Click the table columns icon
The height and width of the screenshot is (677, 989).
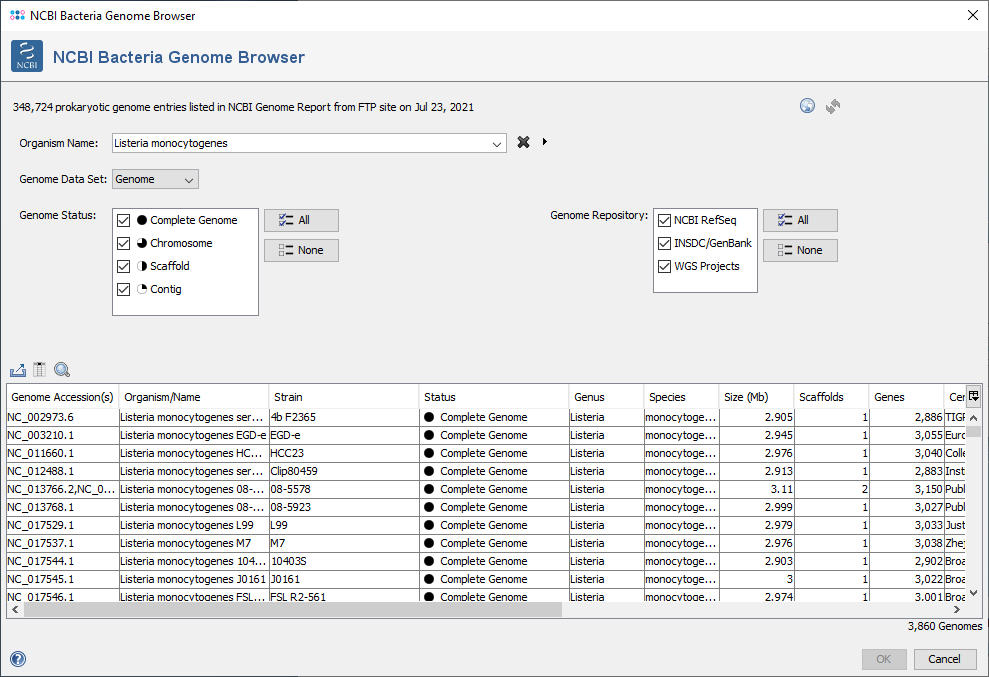tap(40, 370)
